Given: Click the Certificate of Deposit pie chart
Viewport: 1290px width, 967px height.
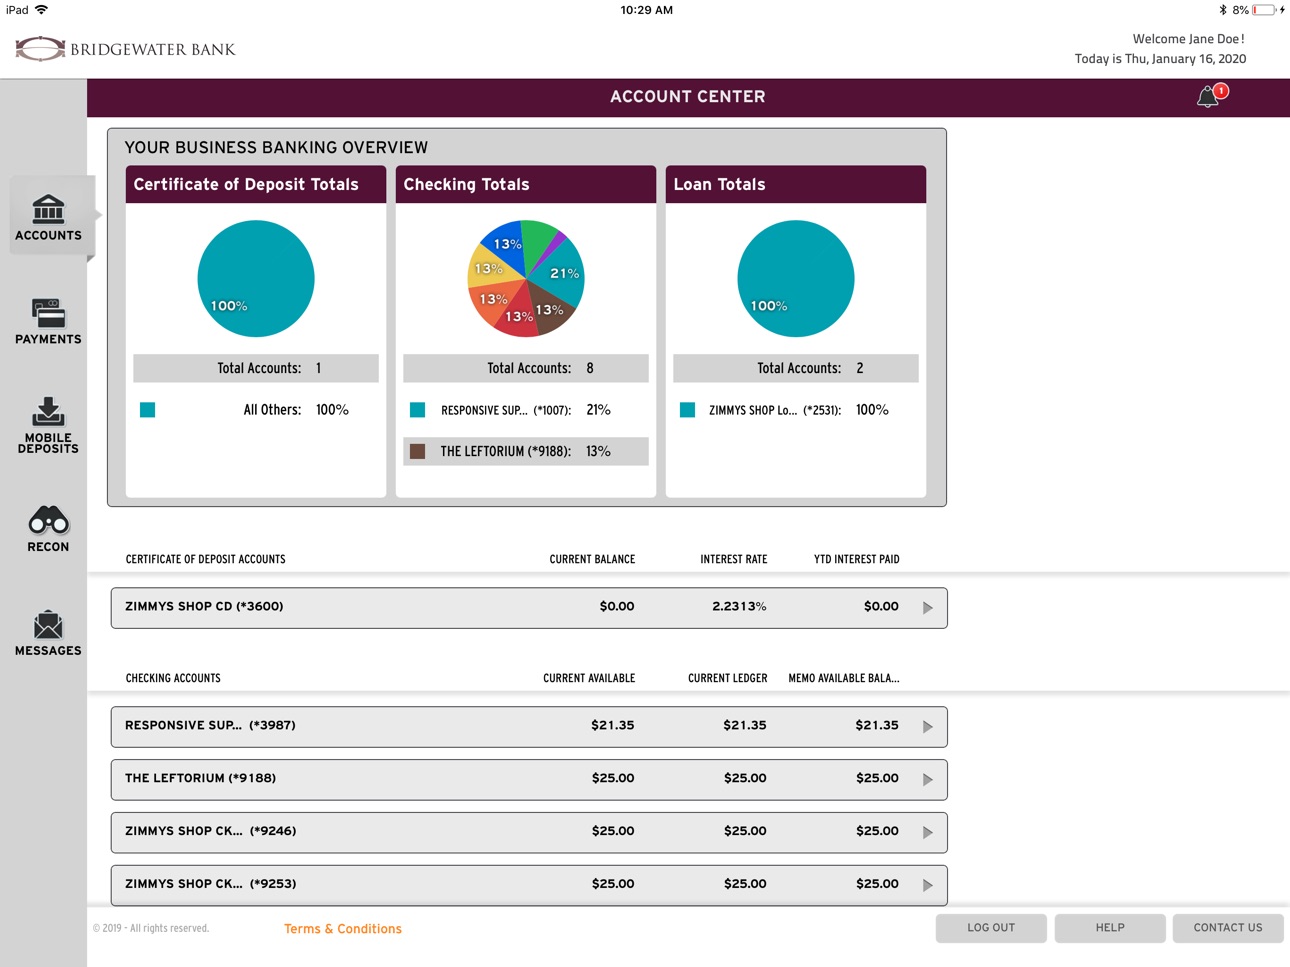Looking at the screenshot, I should (x=256, y=279).
